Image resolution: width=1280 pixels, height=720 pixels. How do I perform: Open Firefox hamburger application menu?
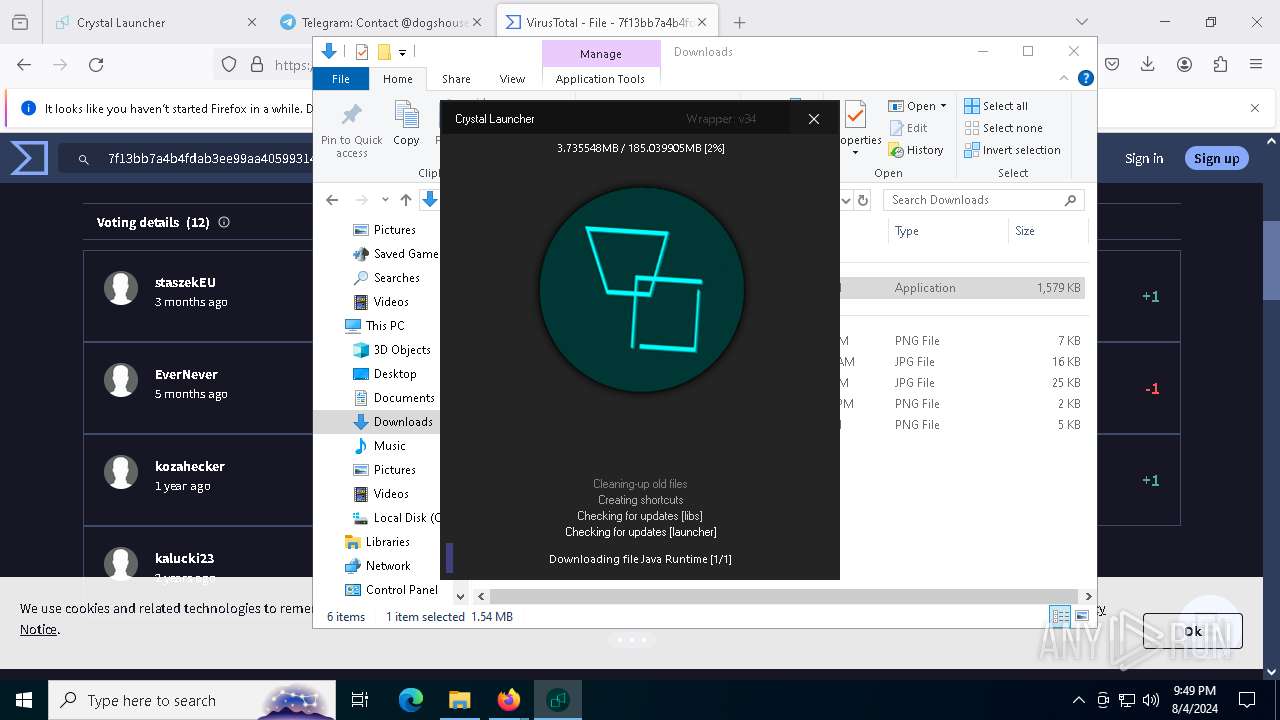[1256, 64]
